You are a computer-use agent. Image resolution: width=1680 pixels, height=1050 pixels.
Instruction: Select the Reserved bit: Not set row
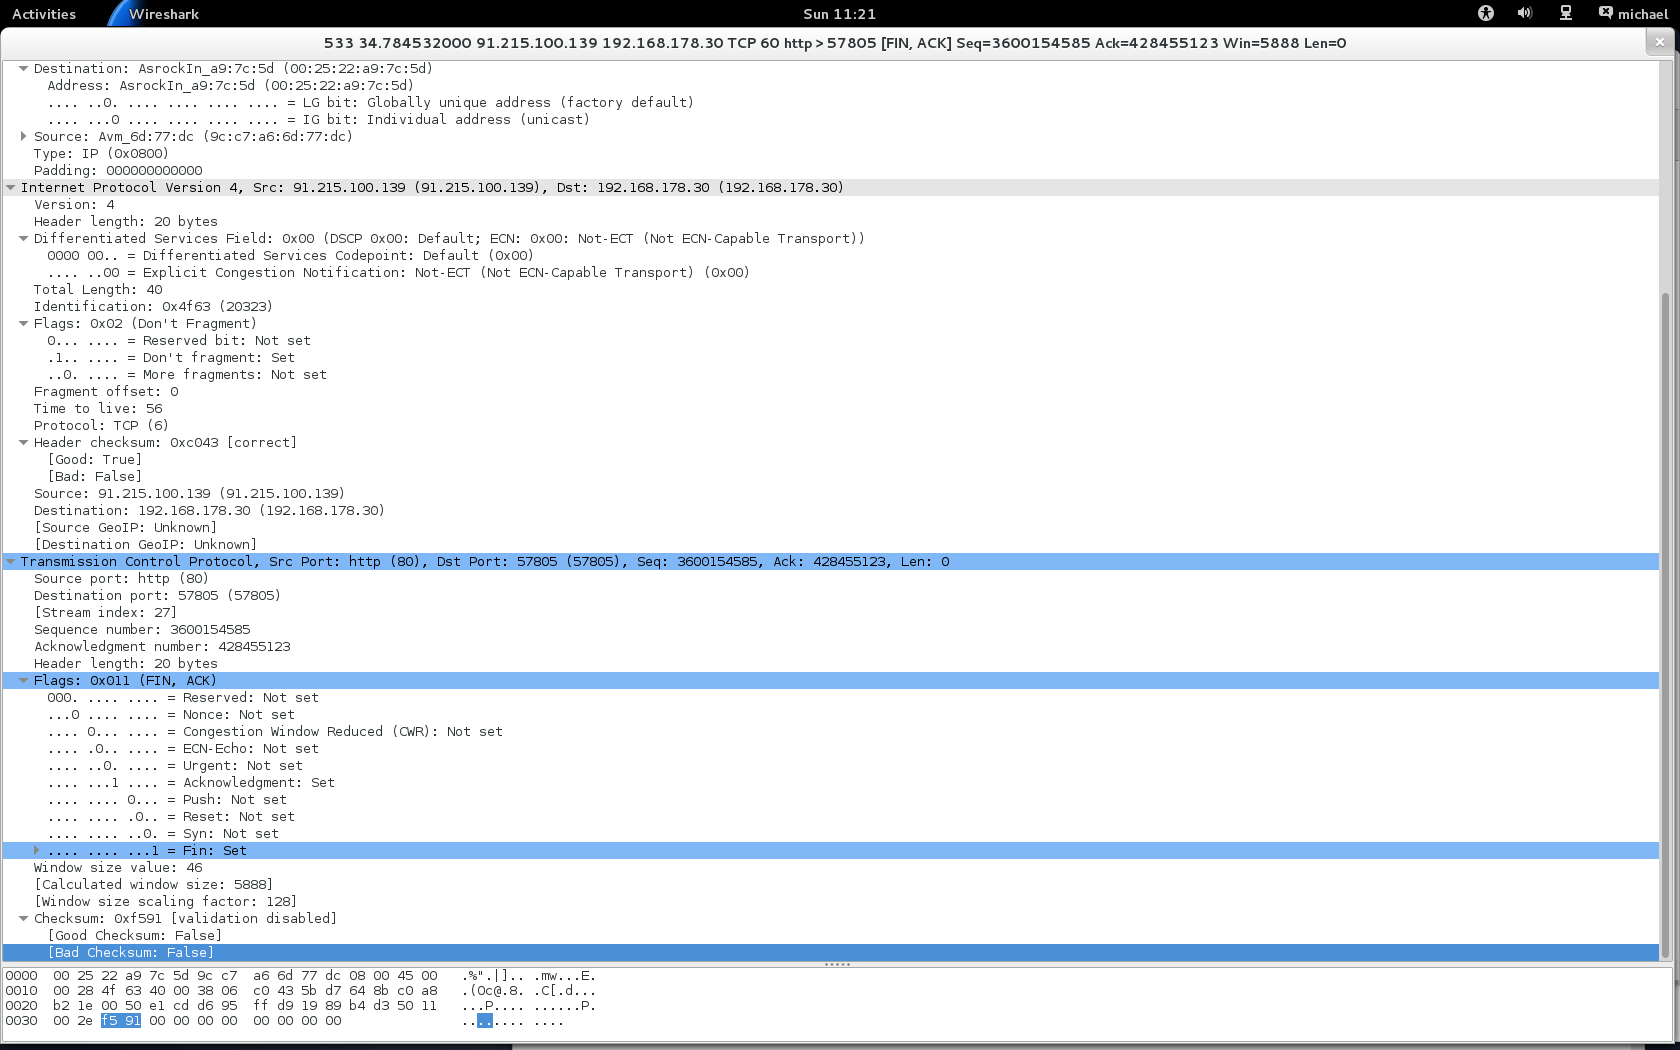coord(831,341)
